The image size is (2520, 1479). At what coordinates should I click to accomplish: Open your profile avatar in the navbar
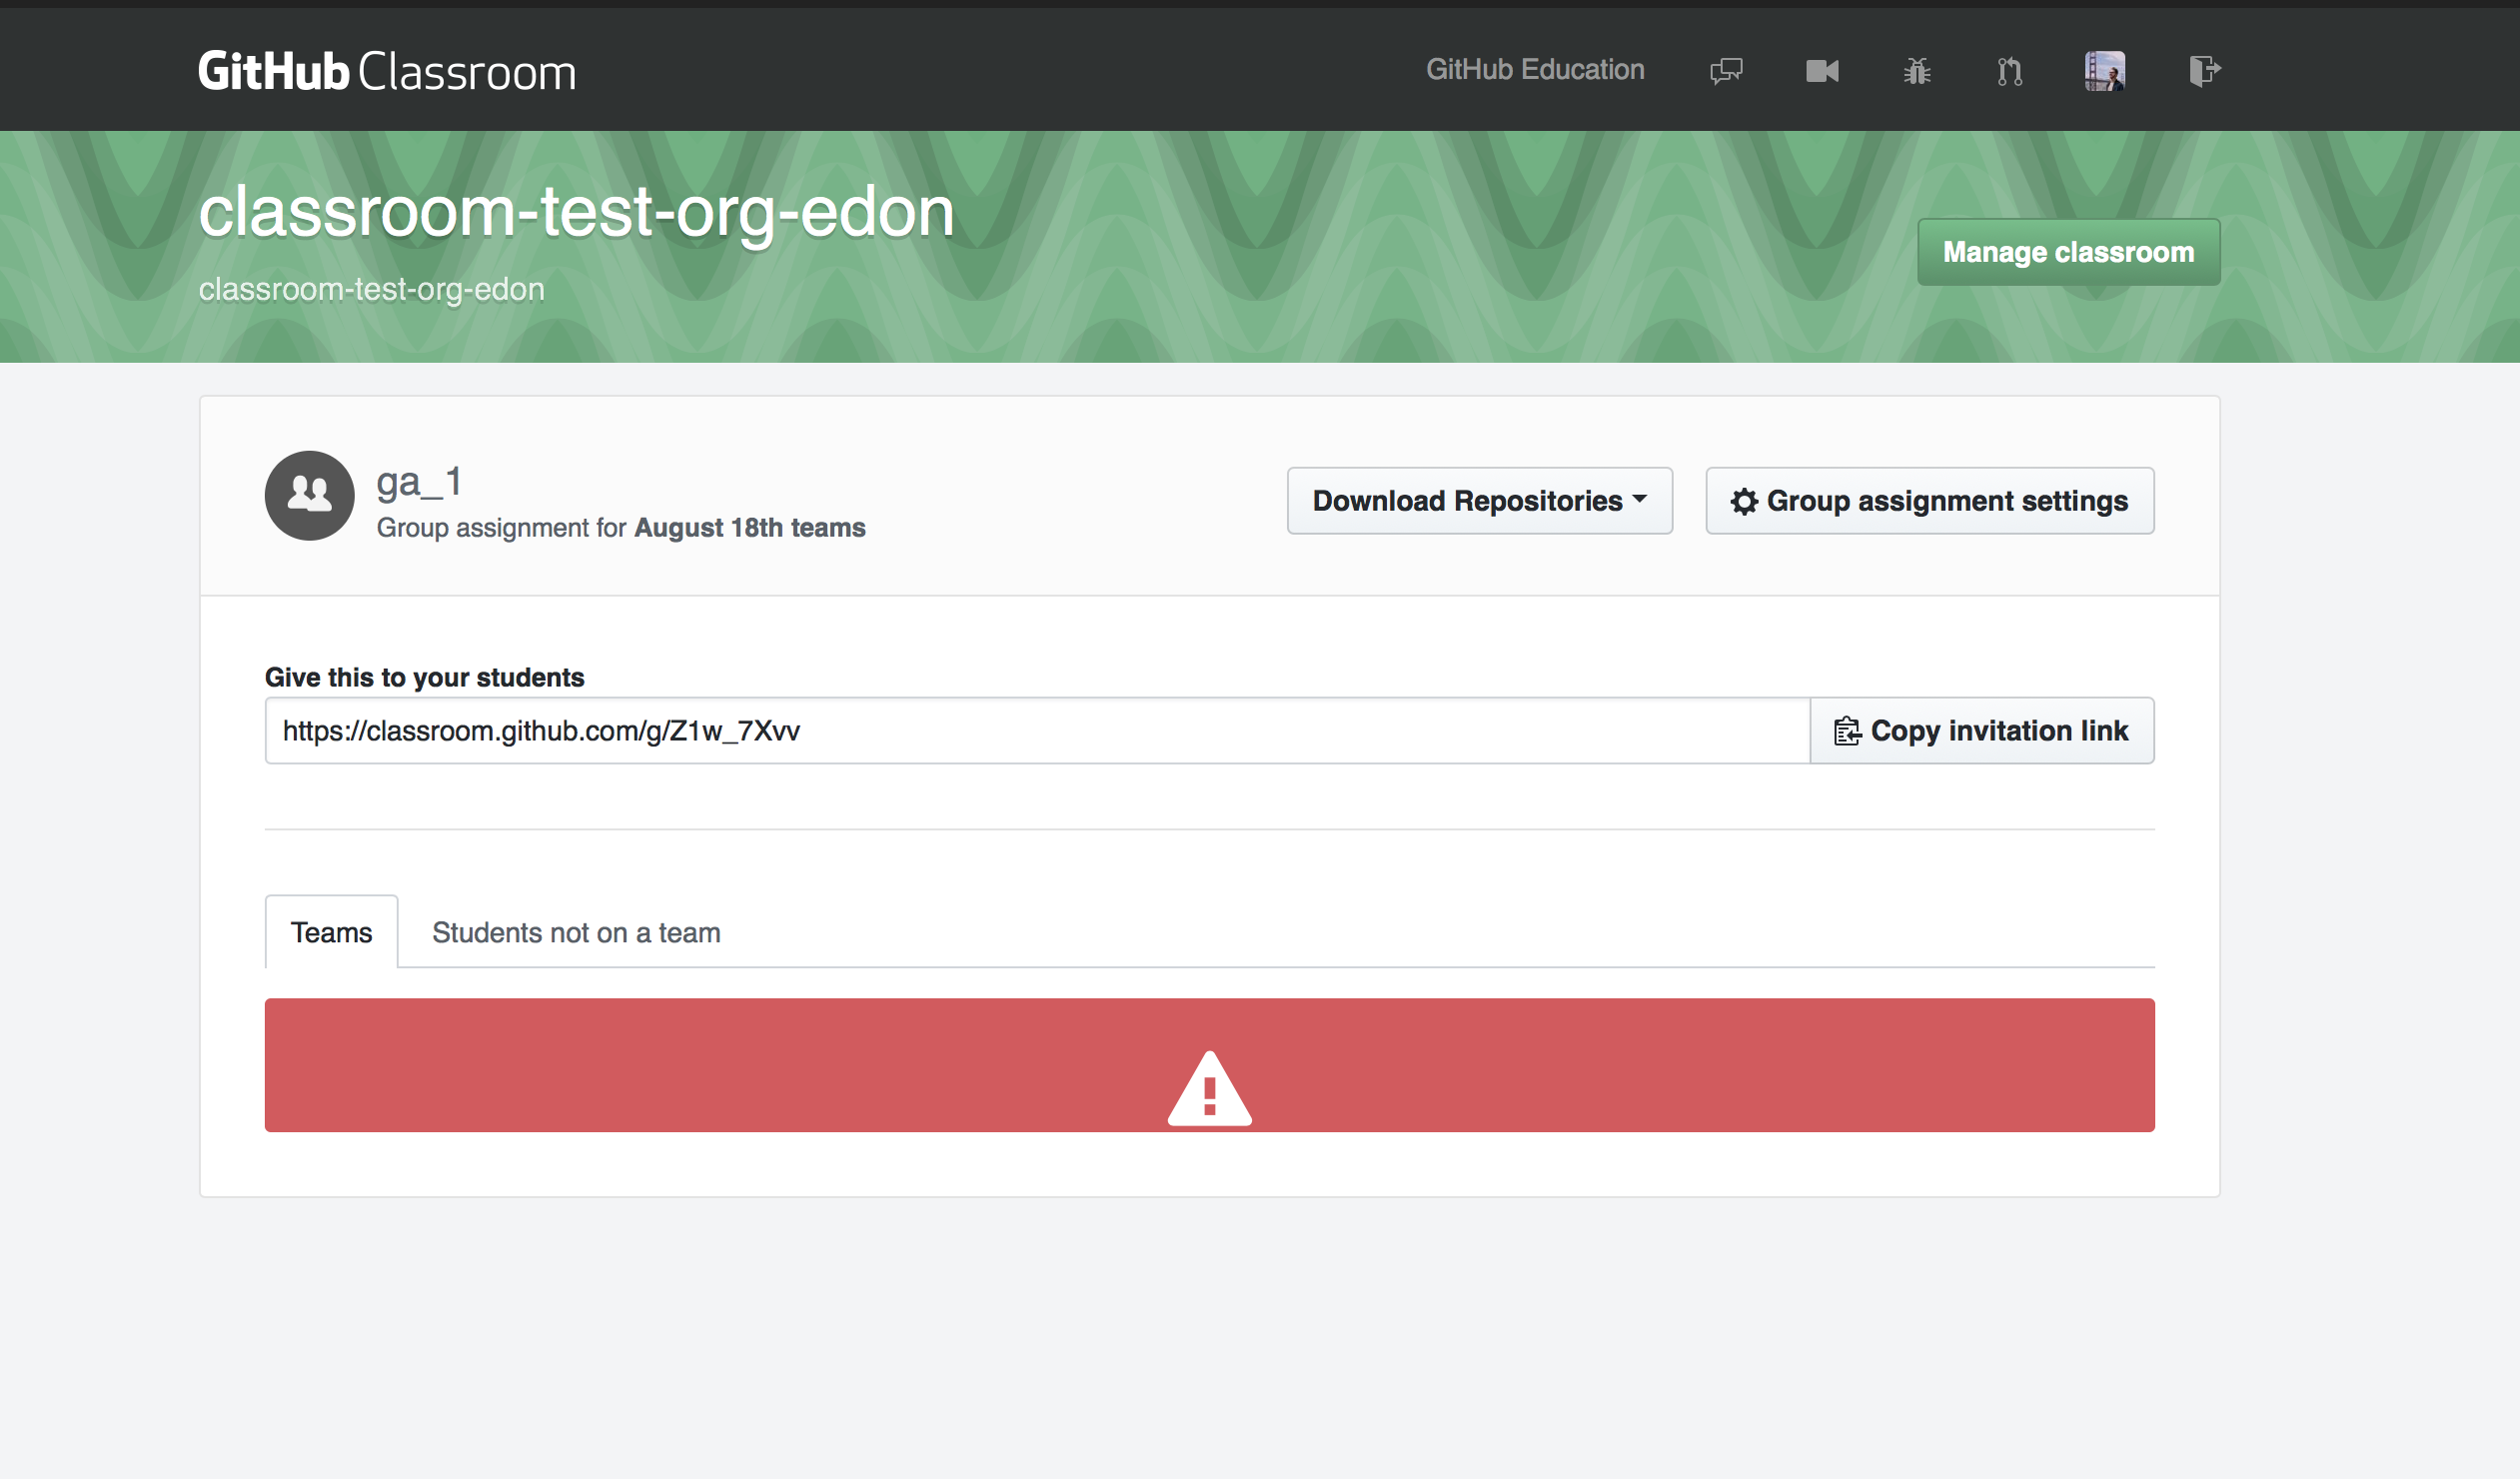2105,70
